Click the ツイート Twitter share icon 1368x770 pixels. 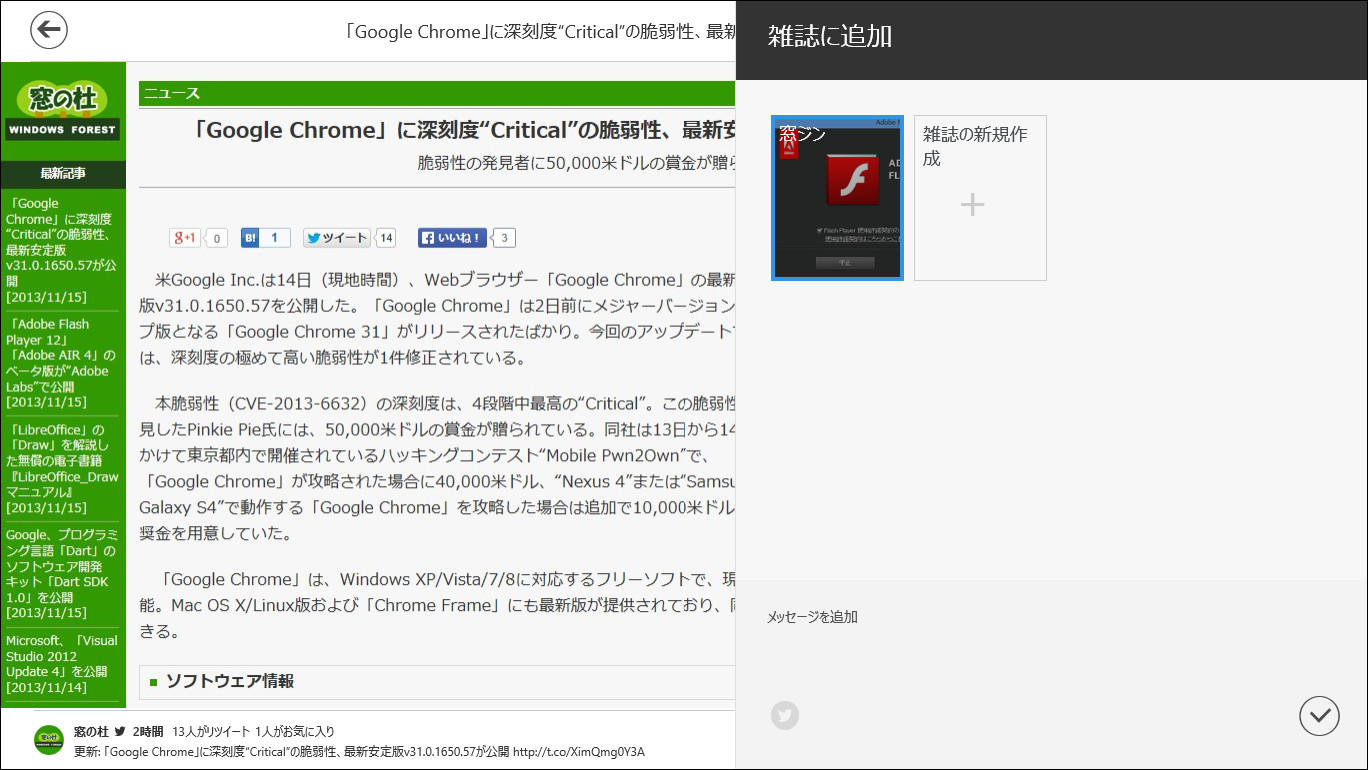coord(335,237)
